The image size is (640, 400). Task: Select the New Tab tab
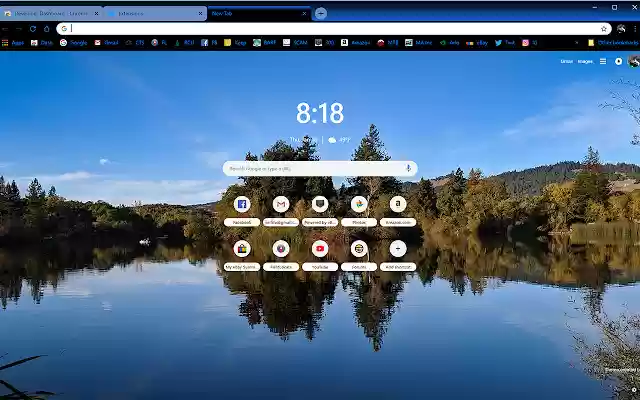tap(259, 13)
